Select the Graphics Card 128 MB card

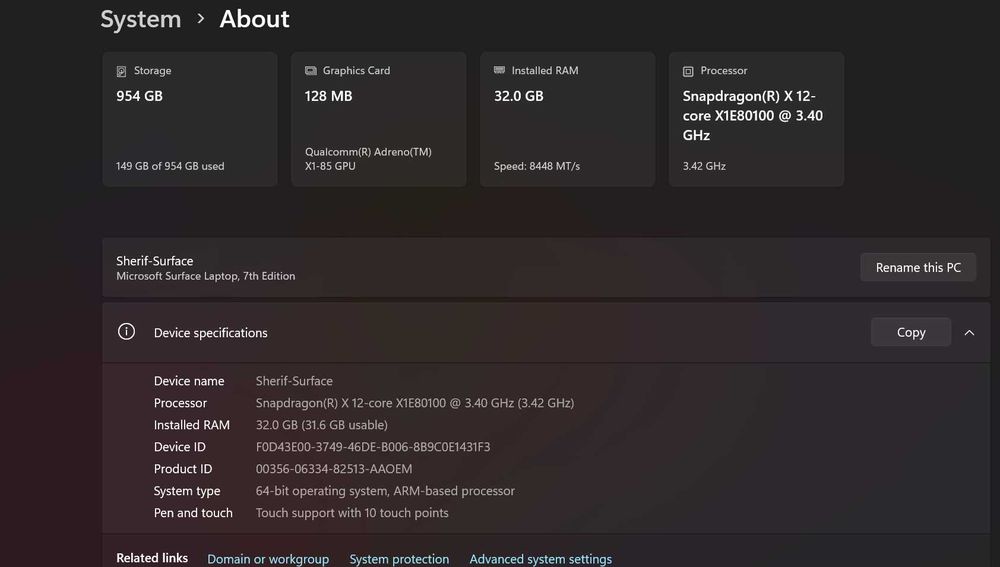(378, 120)
